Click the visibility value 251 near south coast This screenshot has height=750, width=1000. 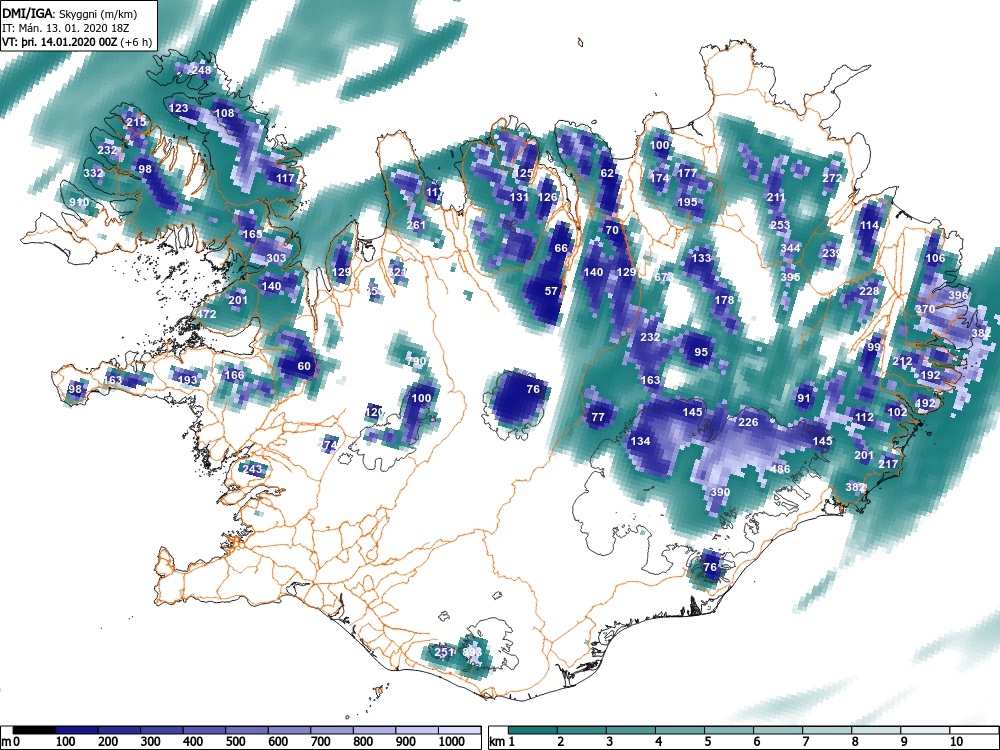(x=444, y=652)
